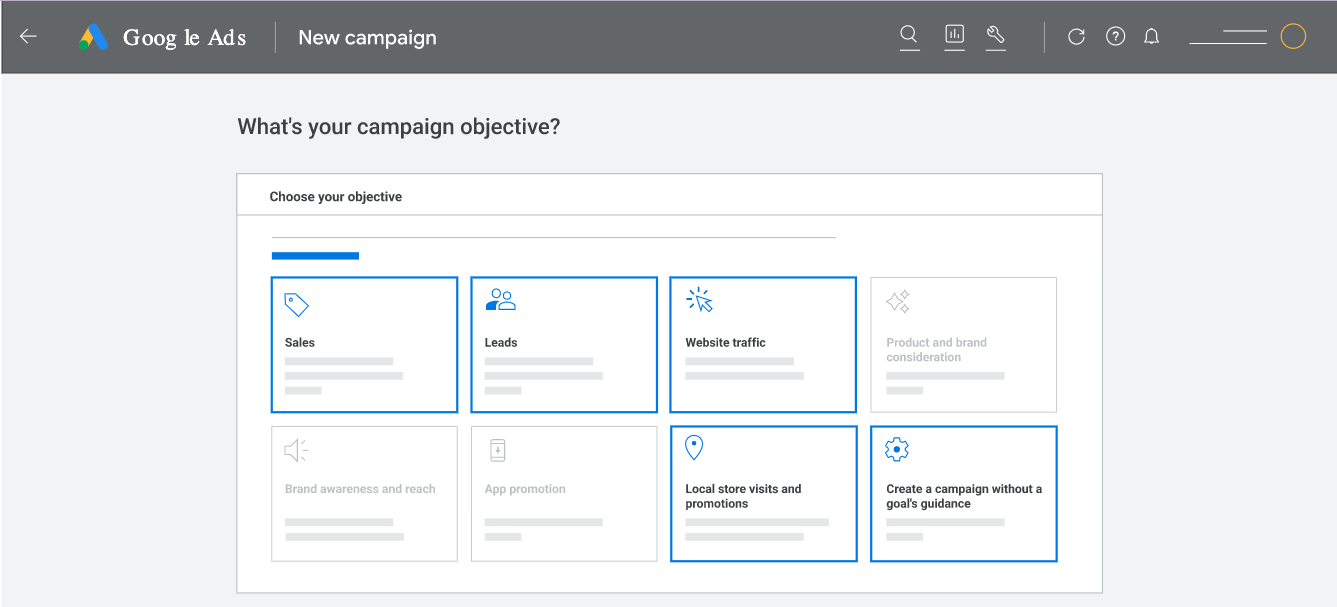Viewport: 1337px width, 607px height.
Task: Open the search magnifier icon
Action: tap(909, 36)
